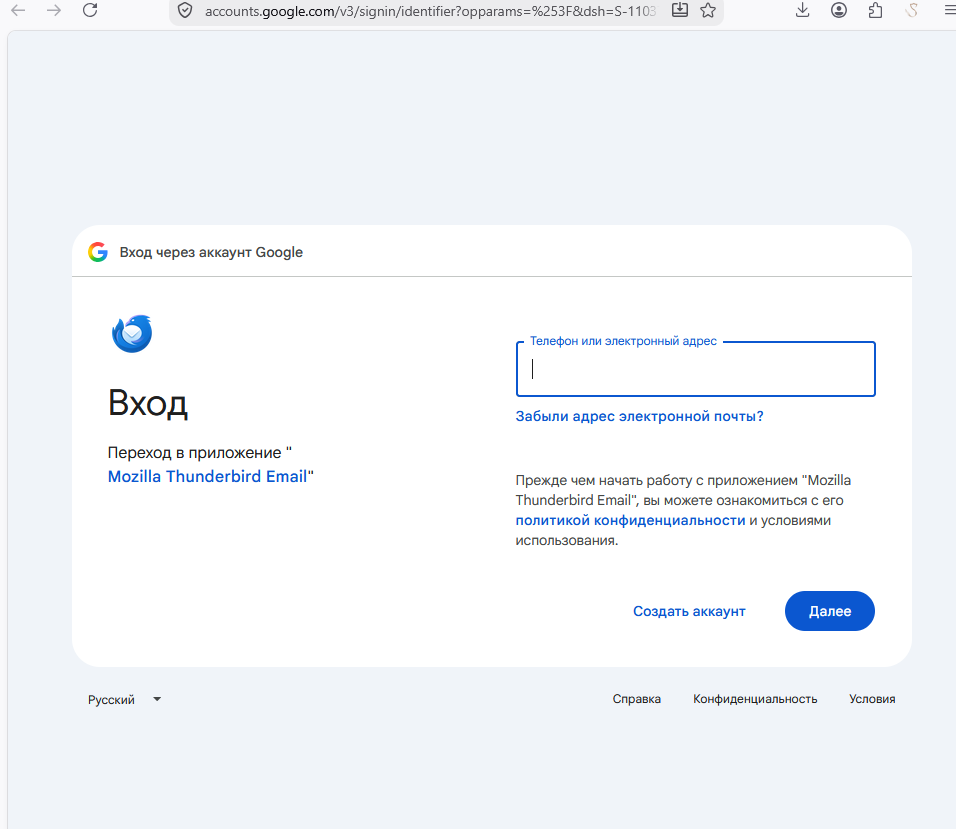The height and width of the screenshot is (829, 956).
Task: Click the browser back arrow icon
Action: click(x=18, y=10)
